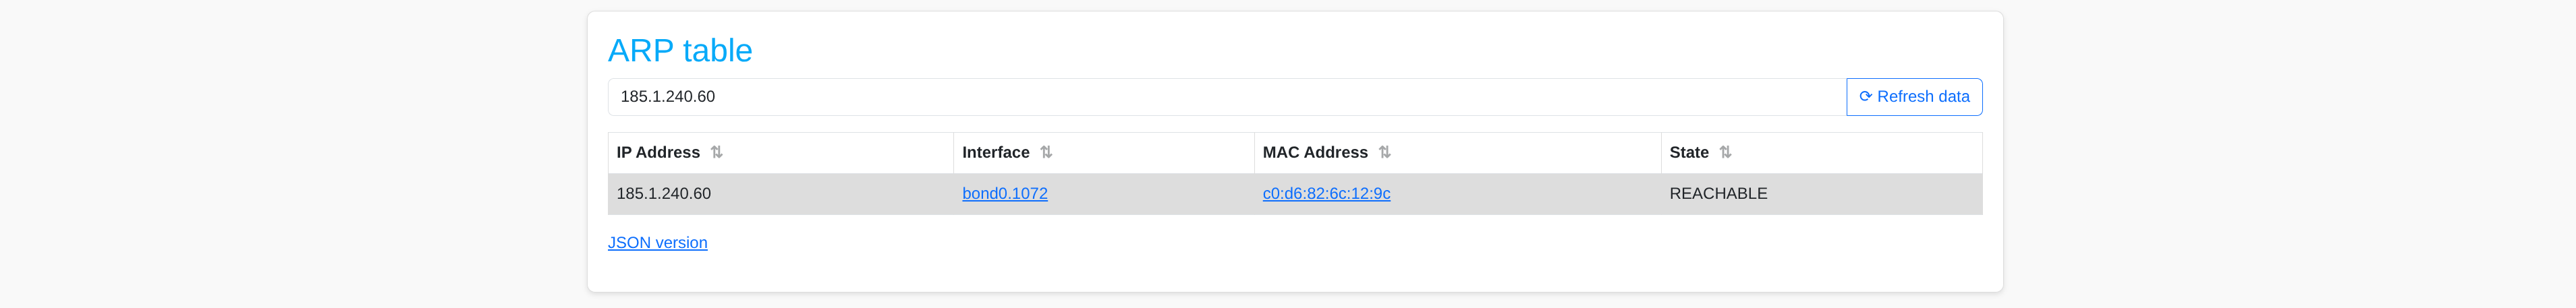2576x308 pixels.
Task: Click the ARP table page heading
Action: tap(679, 50)
